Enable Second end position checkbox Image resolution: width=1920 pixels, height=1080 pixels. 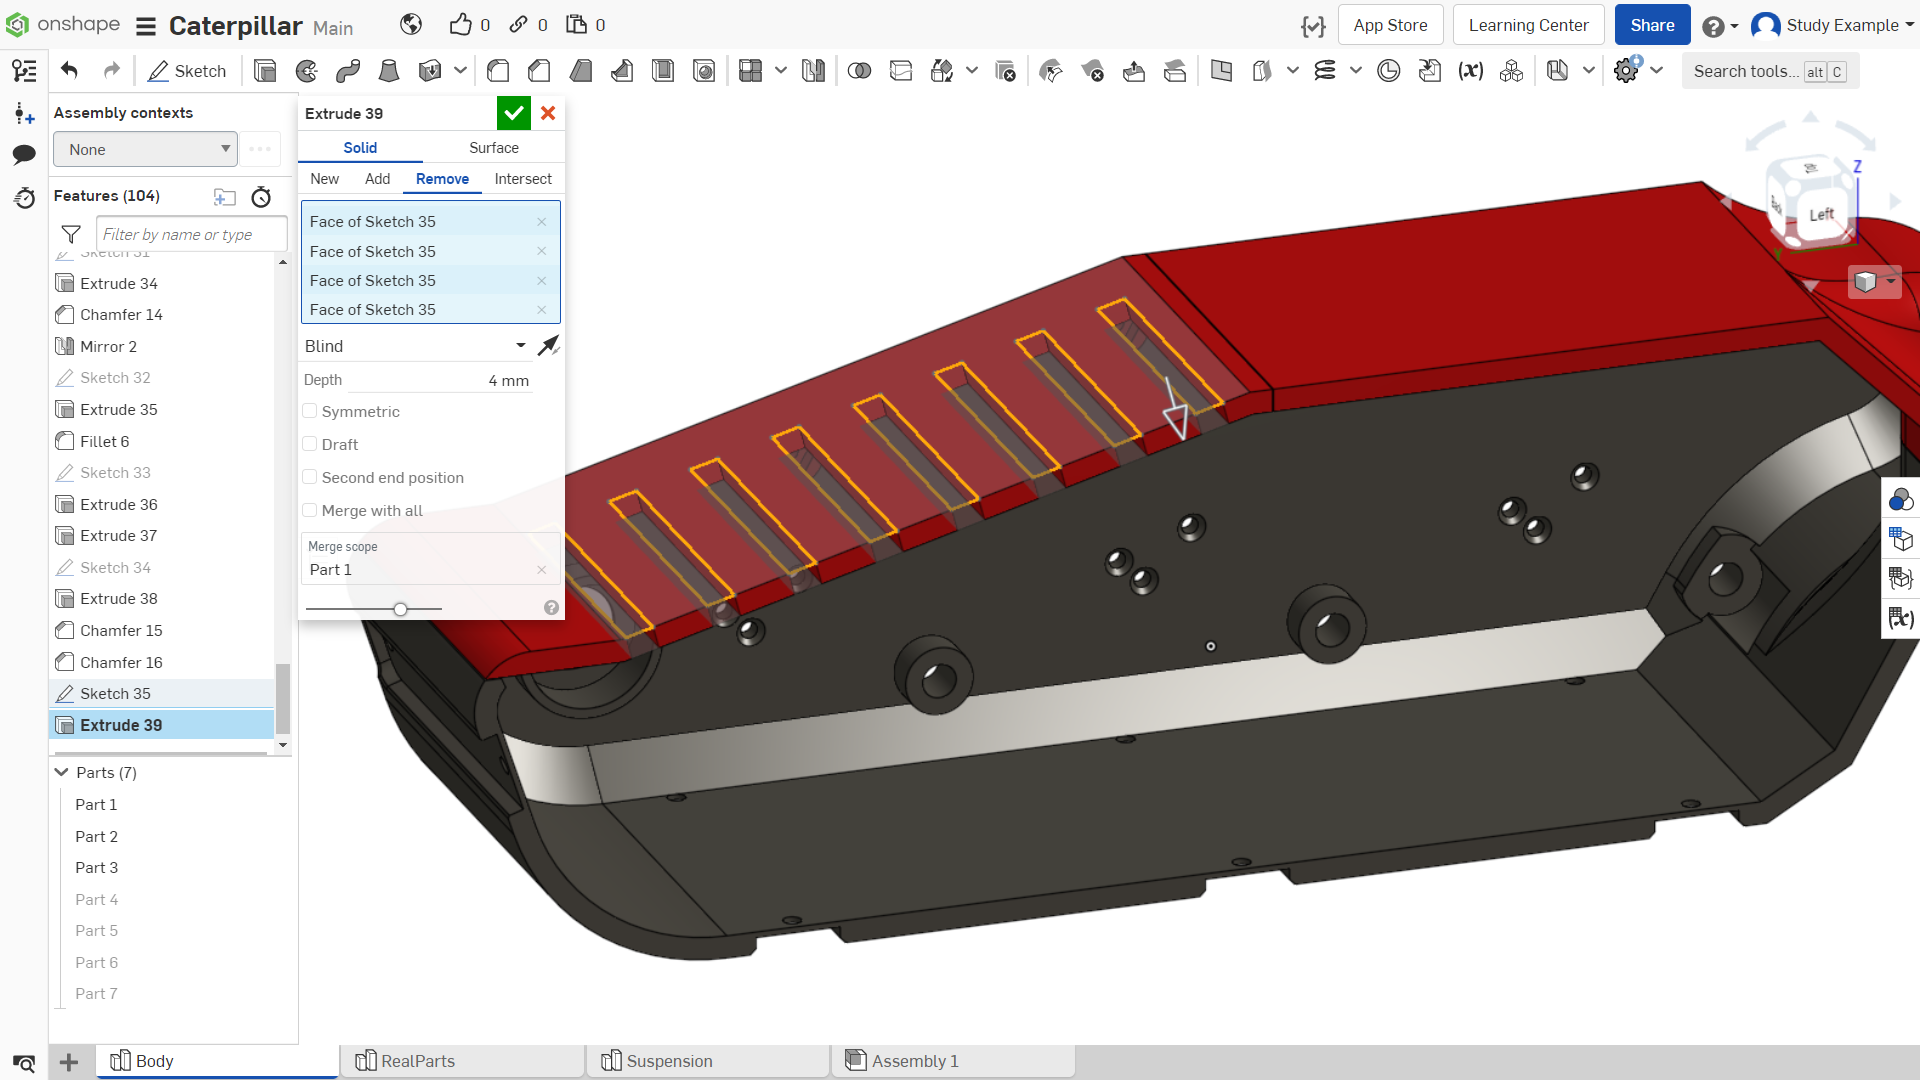pyautogui.click(x=310, y=477)
